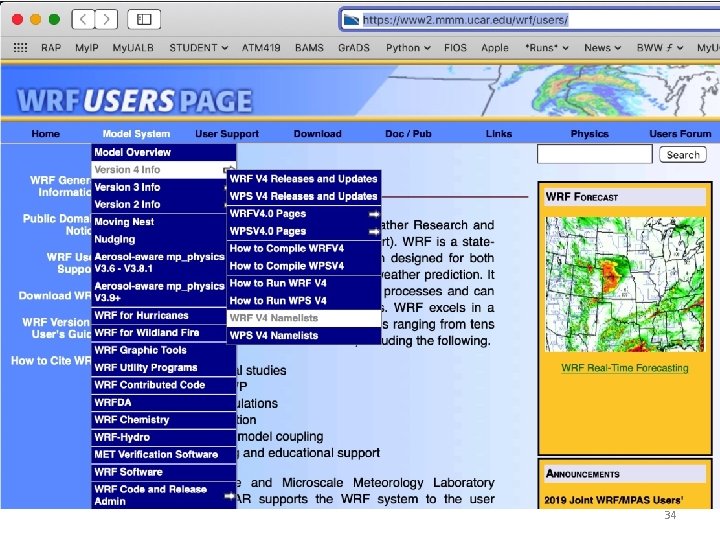Open the MyUALB bookmark
Image resolution: width=720 pixels, height=540 pixels.
pyautogui.click(x=133, y=48)
